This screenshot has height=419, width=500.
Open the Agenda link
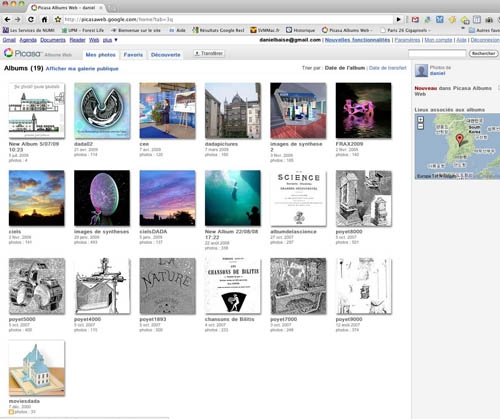28,40
